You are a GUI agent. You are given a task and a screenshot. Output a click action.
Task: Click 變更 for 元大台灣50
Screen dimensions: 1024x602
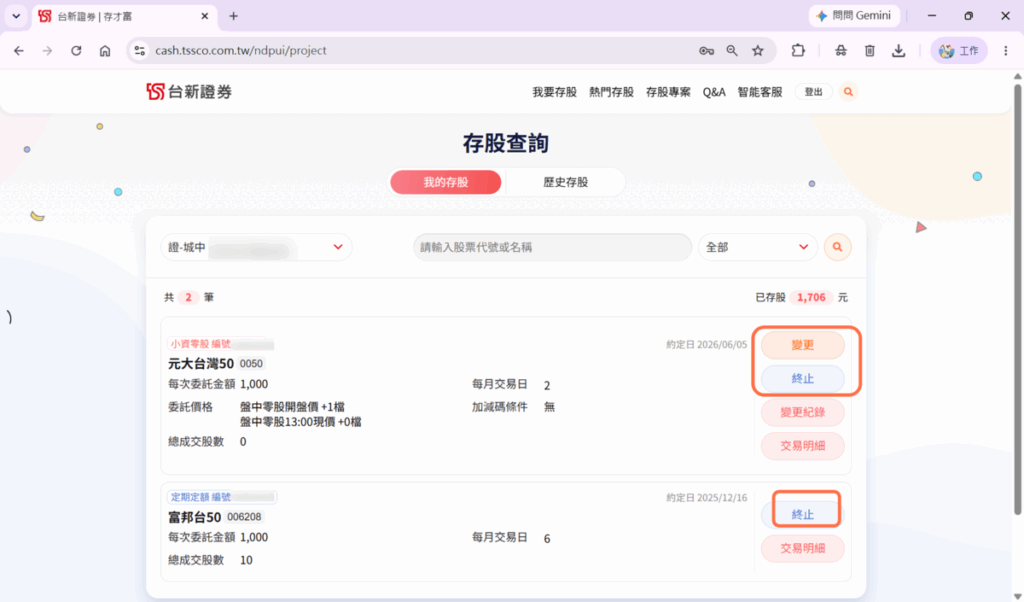(x=803, y=345)
